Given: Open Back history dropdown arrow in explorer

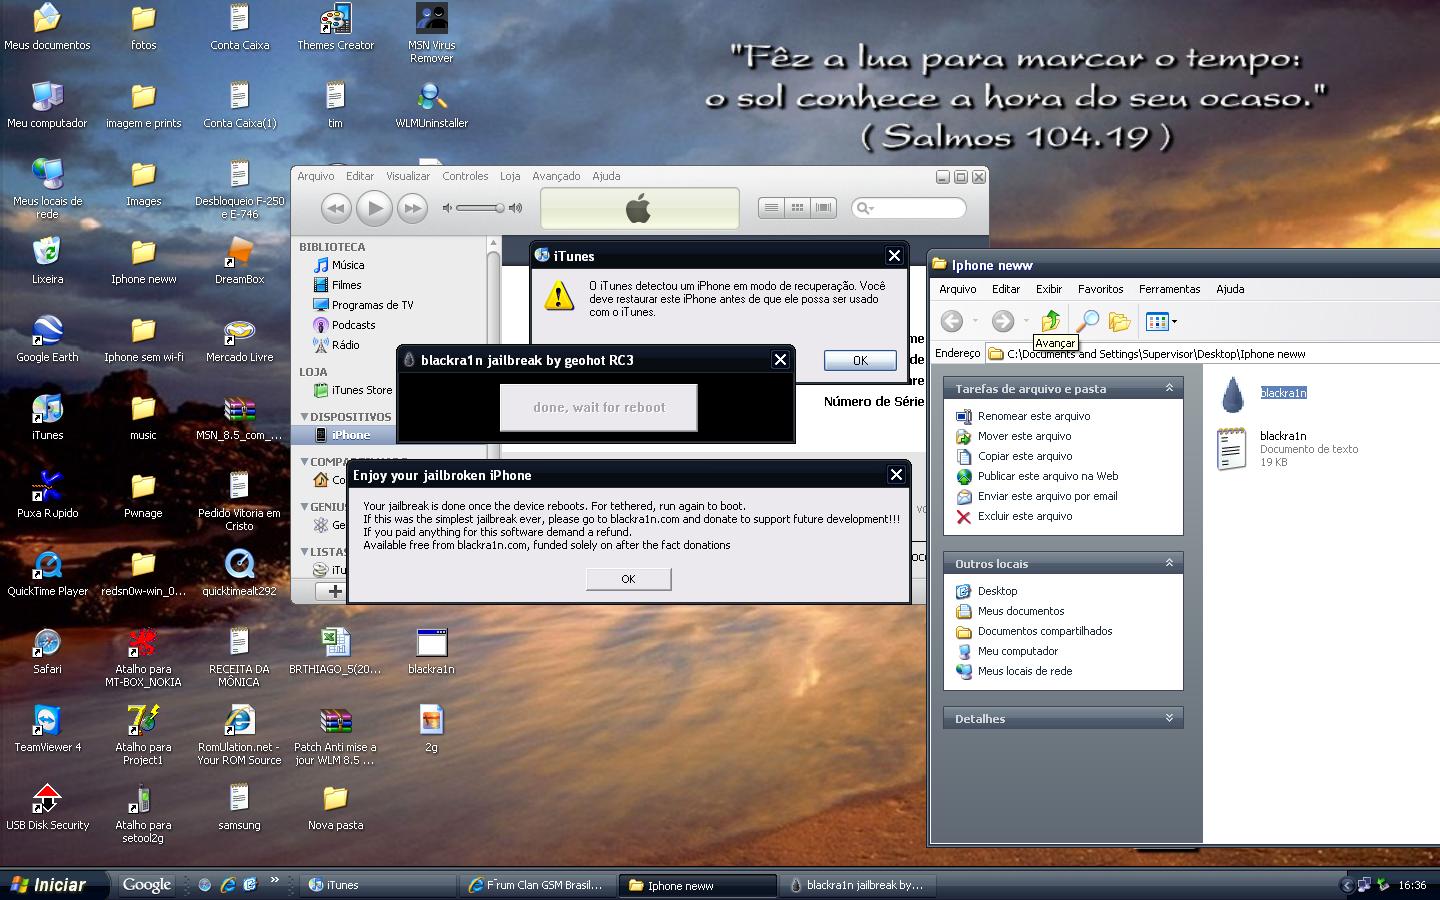Looking at the screenshot, I should coord(975,321).
